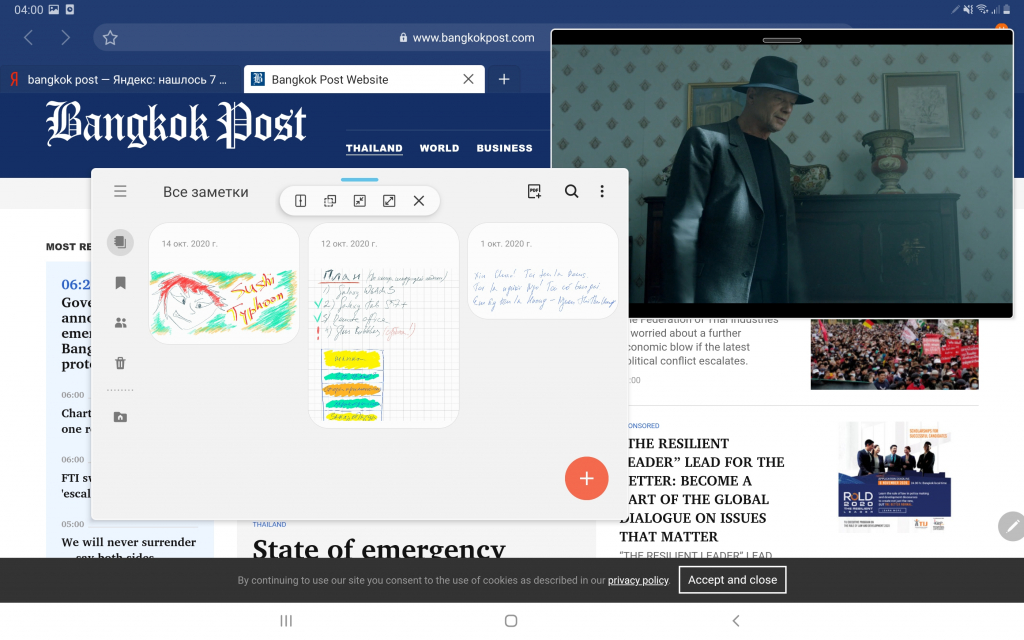Click Accept and close cookies button
Viewport: 1024px width, 640px height.
coord(732,580)
